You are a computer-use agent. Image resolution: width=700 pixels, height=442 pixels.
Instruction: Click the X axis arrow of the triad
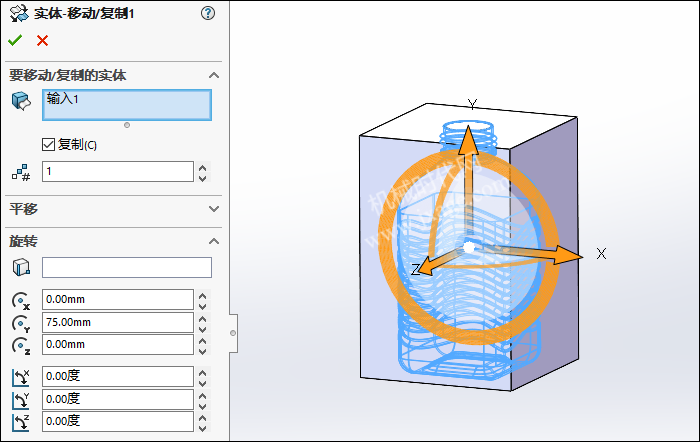click(567, 256)
